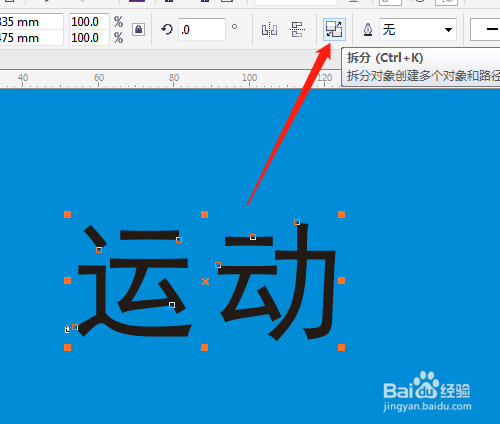Click the rotation angle field showing .0

click(x=202, y=30)
